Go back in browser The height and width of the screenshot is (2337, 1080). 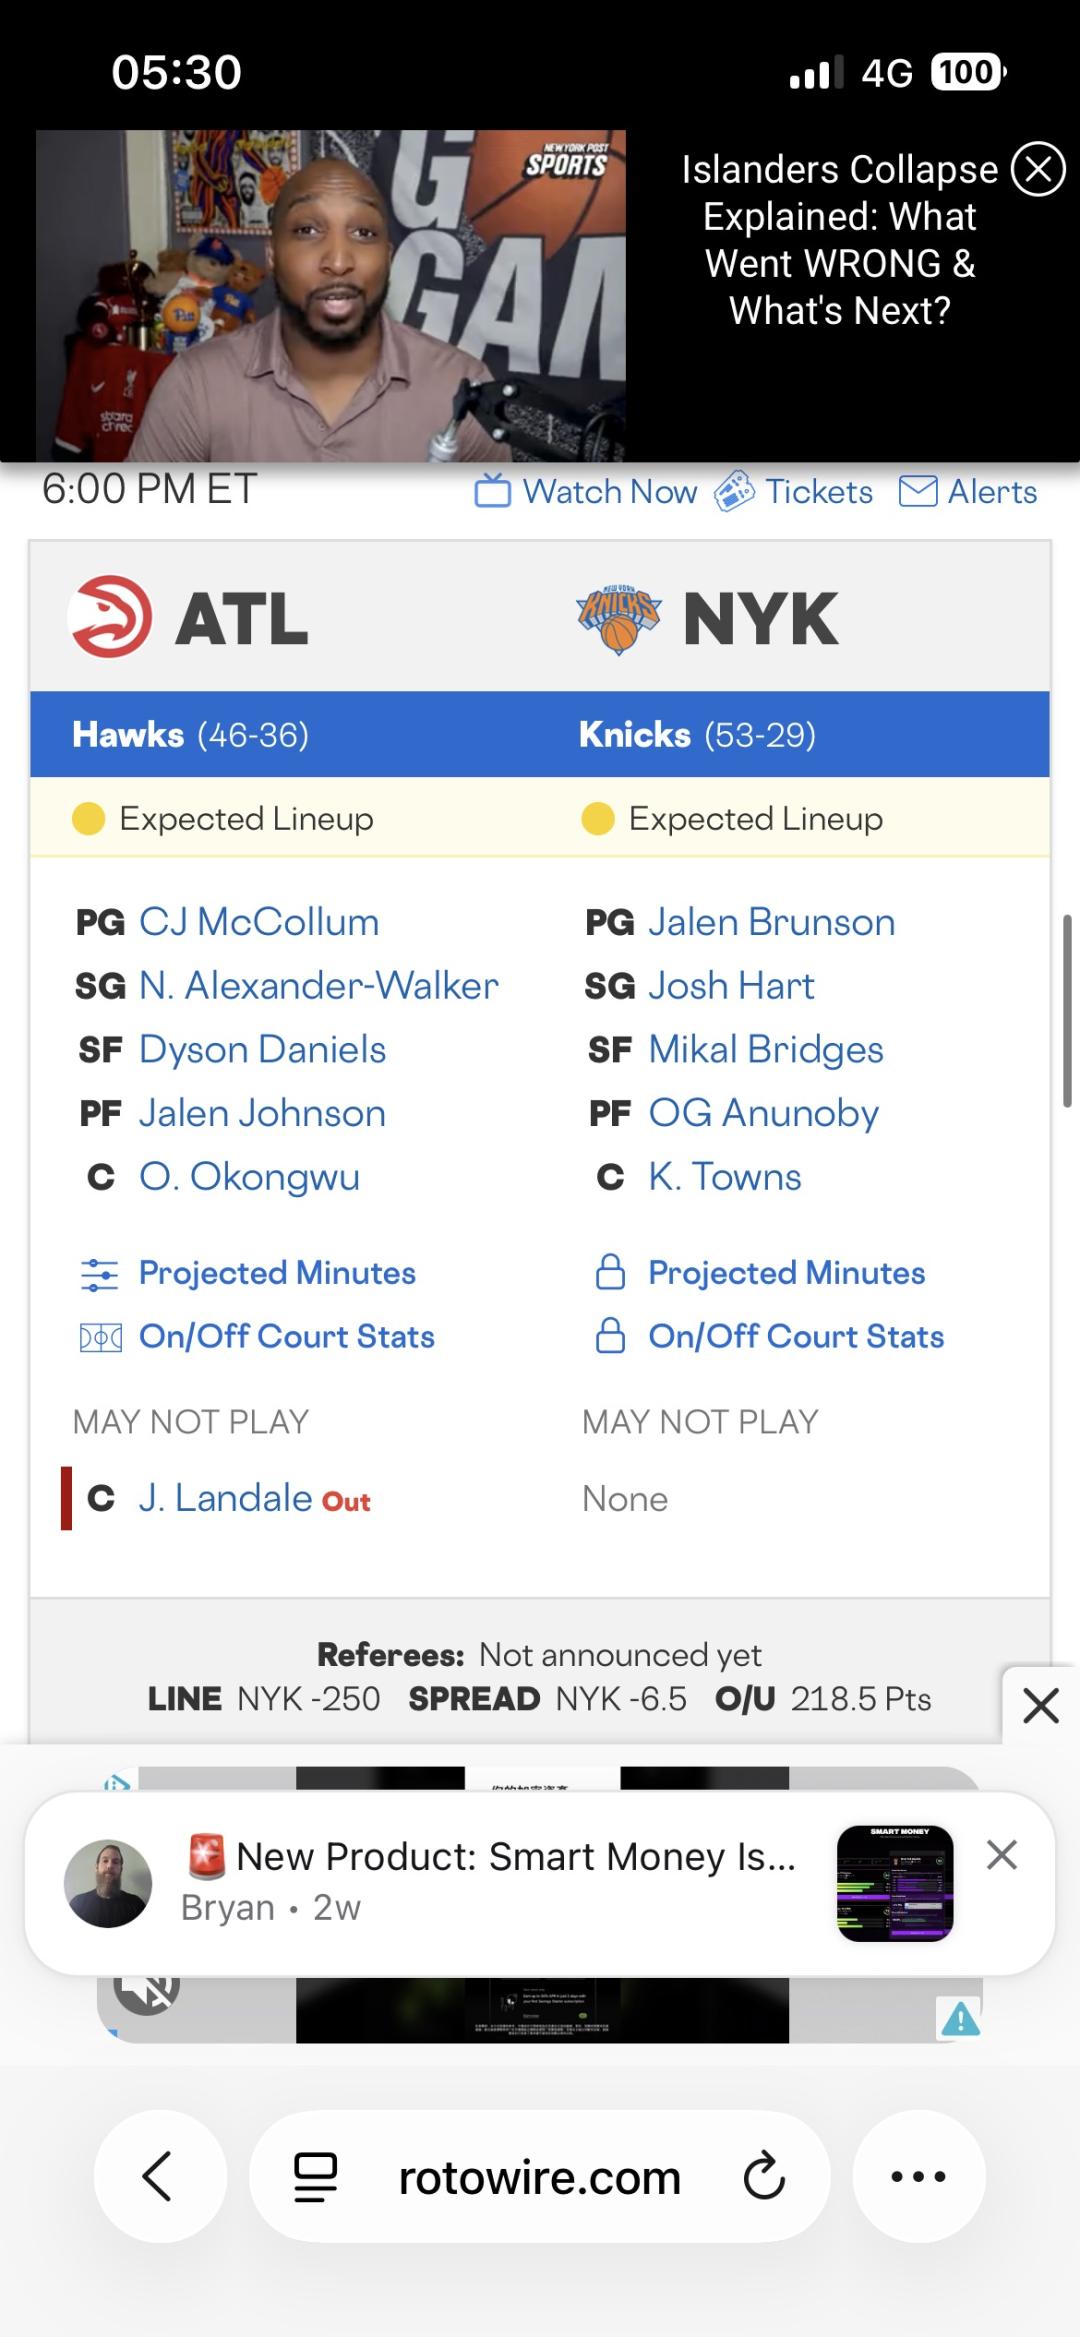coord(159,2176)
